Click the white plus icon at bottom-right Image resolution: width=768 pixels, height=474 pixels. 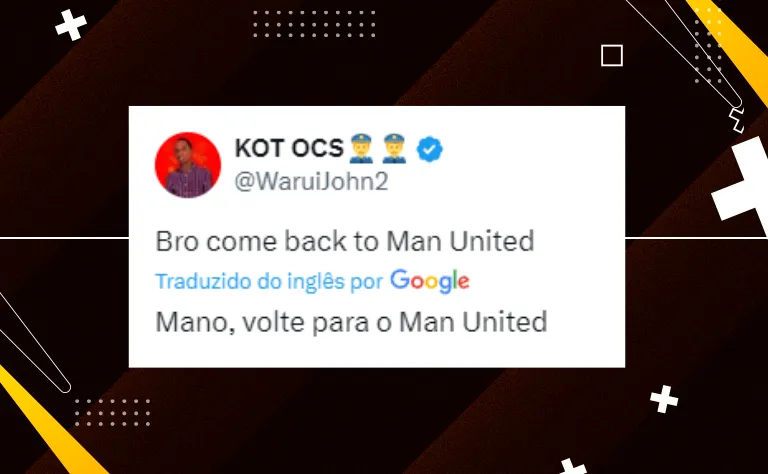click(x=664, y=399)
